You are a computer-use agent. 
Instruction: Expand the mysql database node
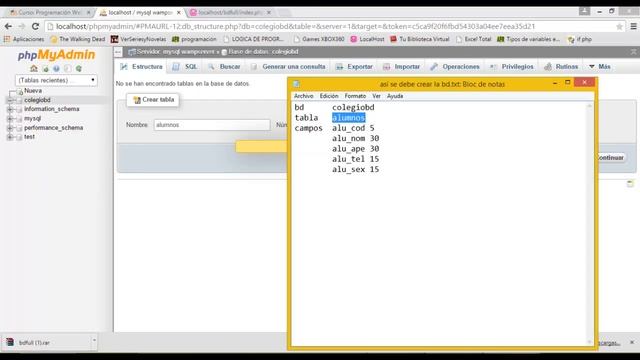[x=10, y=119]
